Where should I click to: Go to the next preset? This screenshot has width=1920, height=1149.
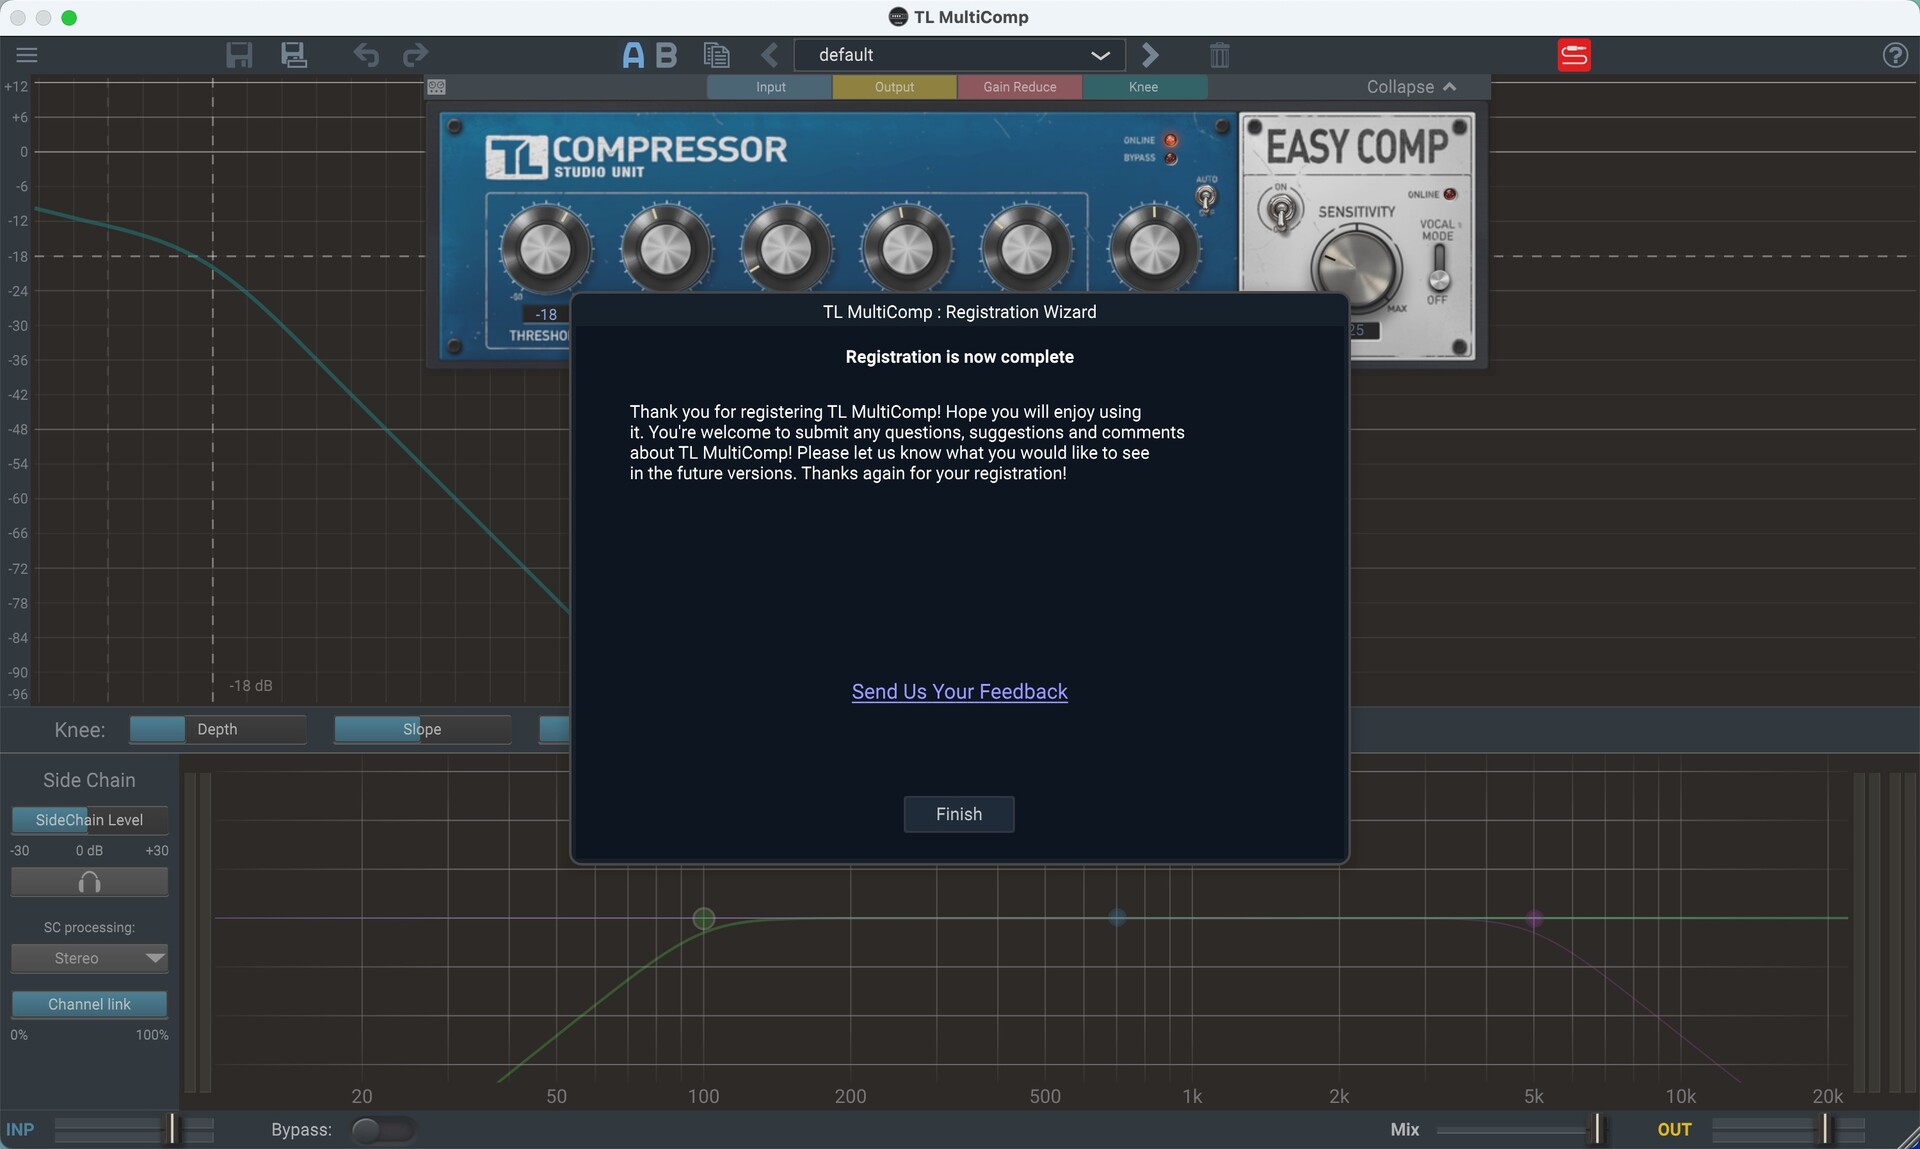click(1150, 55)
